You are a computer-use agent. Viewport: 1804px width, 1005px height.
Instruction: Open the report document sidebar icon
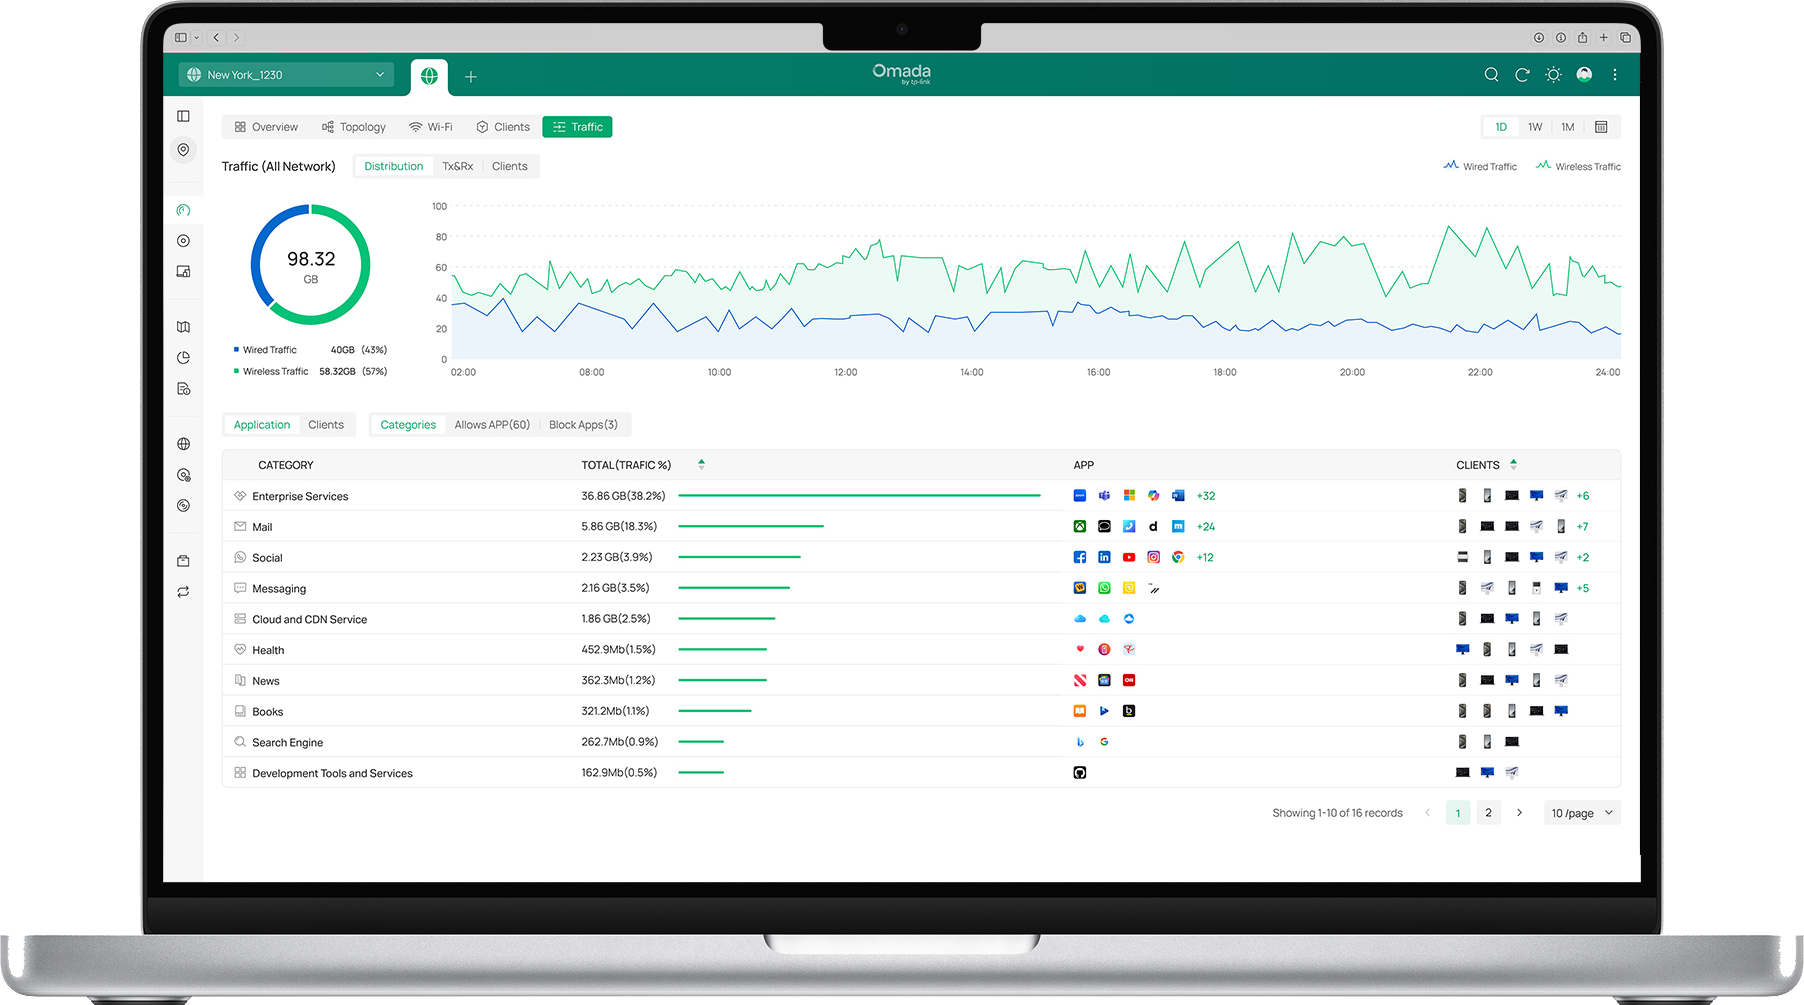(183, 389)
